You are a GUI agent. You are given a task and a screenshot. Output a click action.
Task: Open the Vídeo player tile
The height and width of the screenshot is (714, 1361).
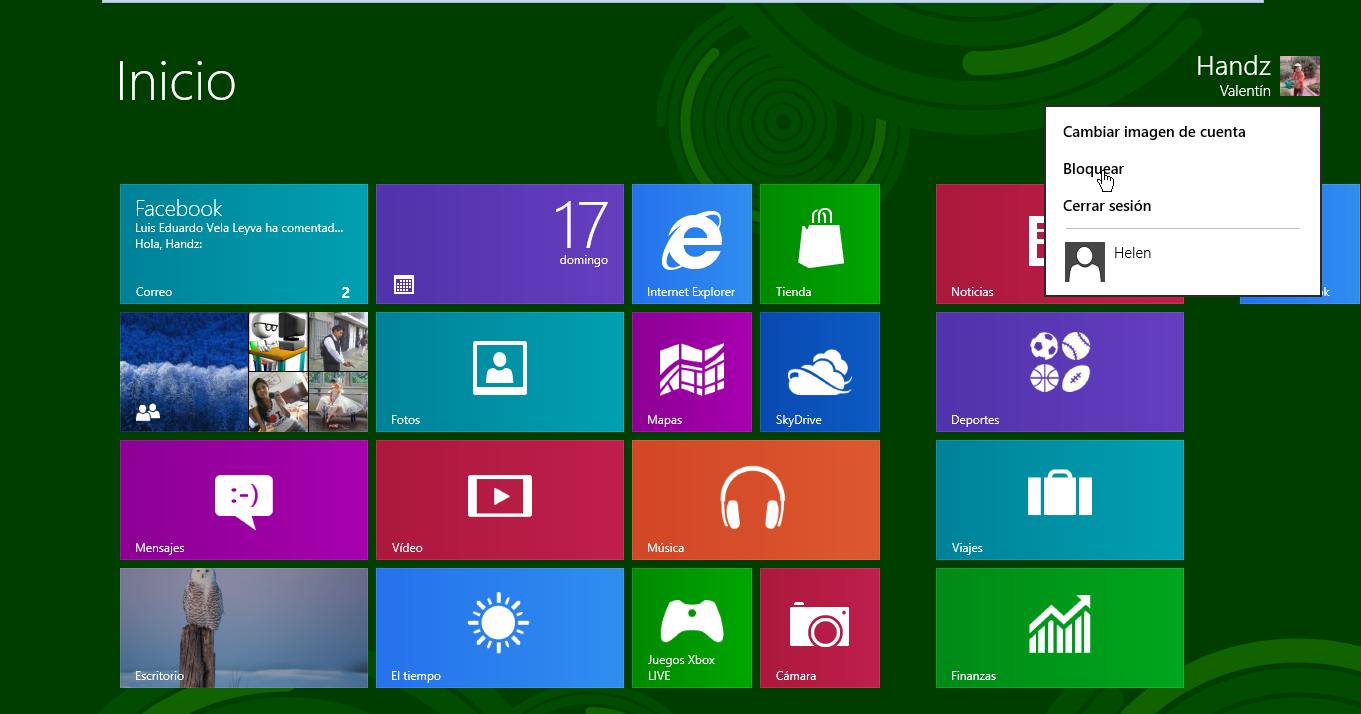pos(499,500)
